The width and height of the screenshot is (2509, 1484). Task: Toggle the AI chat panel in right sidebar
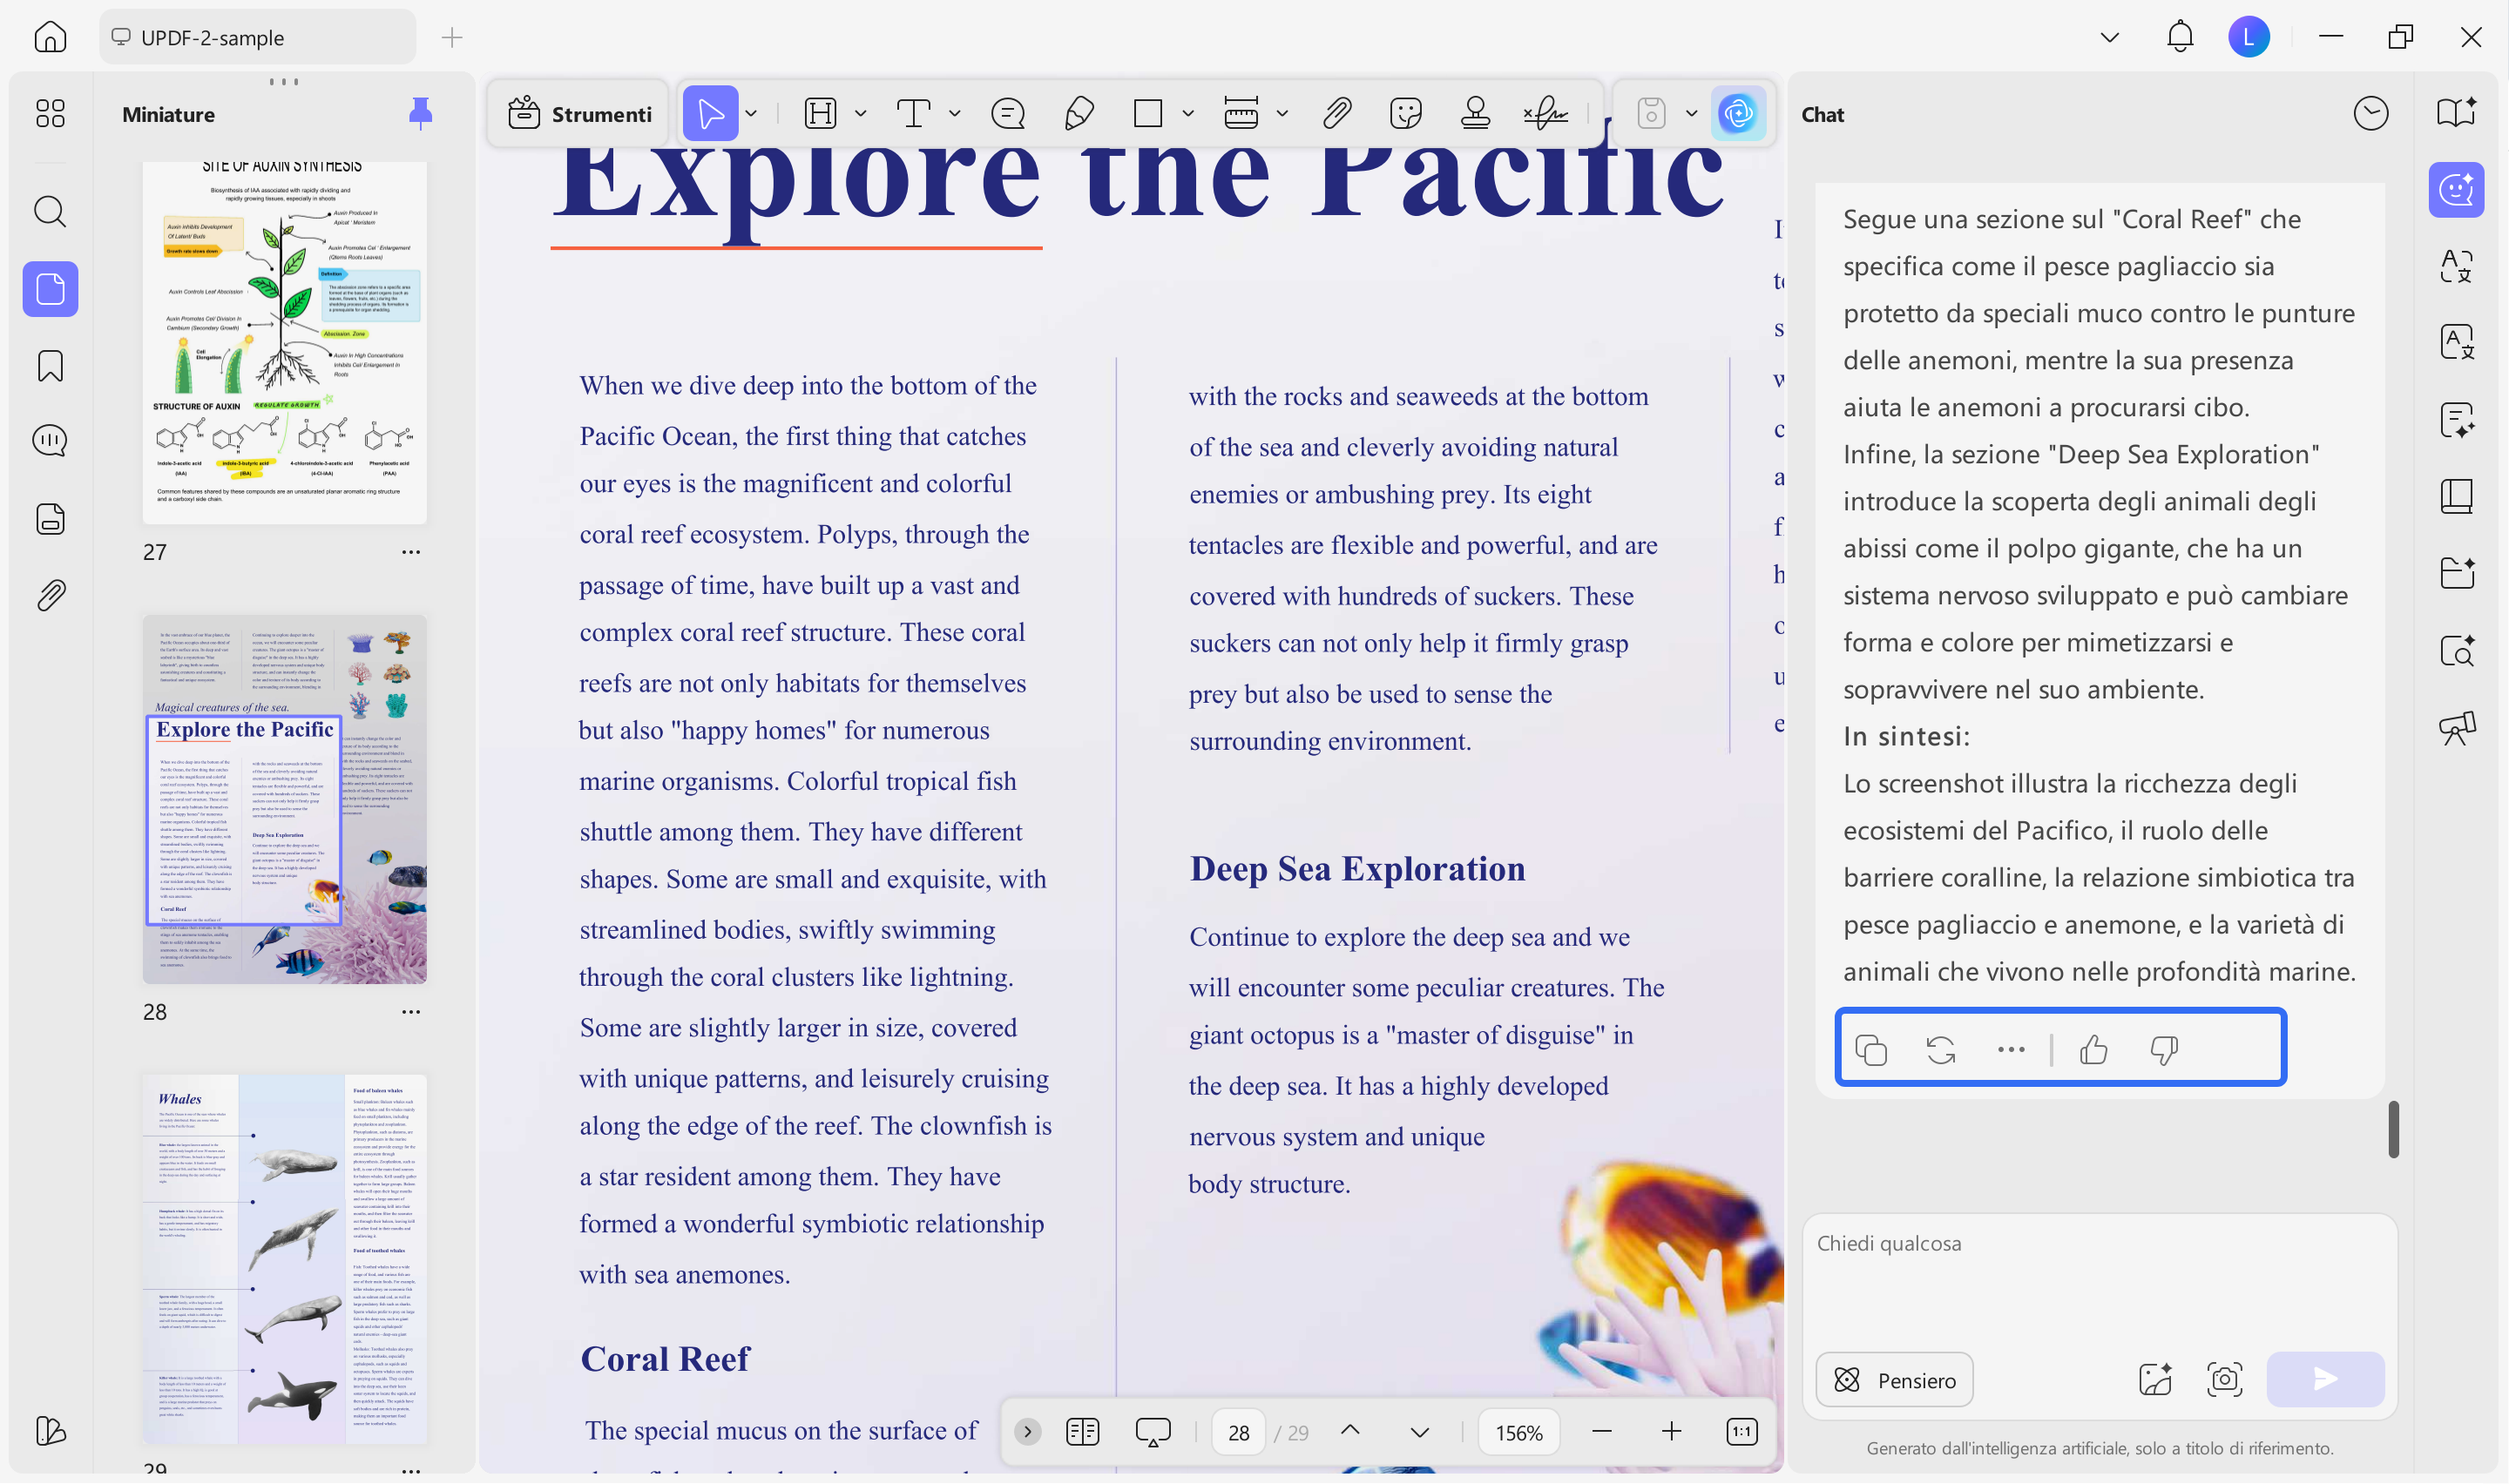2456,190
